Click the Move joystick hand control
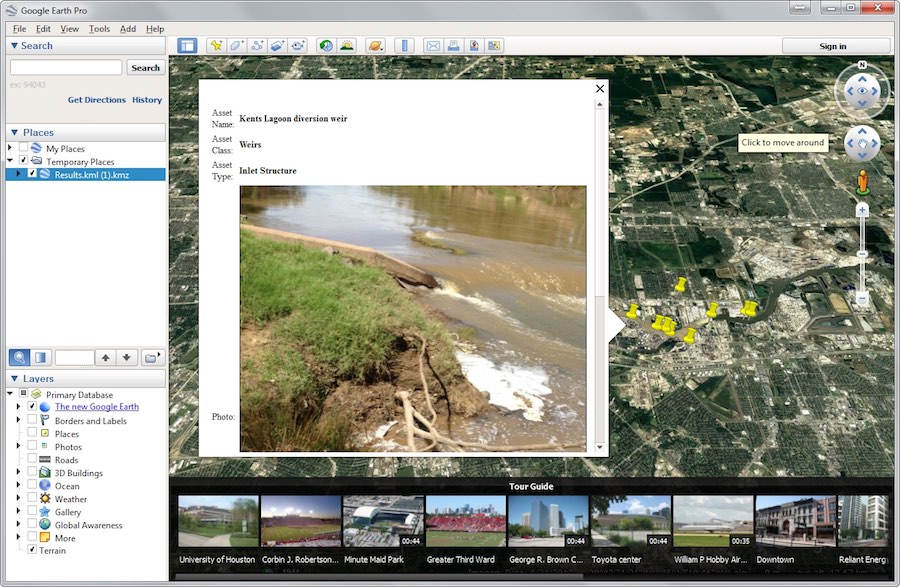The image size is (900, 587). pos(862,143)
